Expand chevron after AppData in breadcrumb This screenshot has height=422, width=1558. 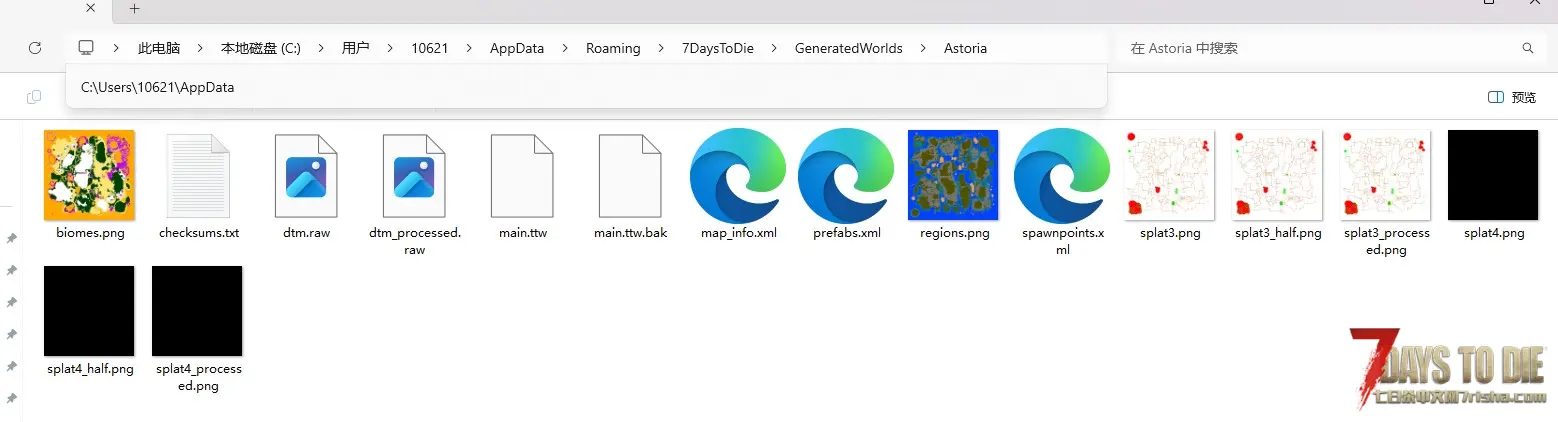click(565, 48)
